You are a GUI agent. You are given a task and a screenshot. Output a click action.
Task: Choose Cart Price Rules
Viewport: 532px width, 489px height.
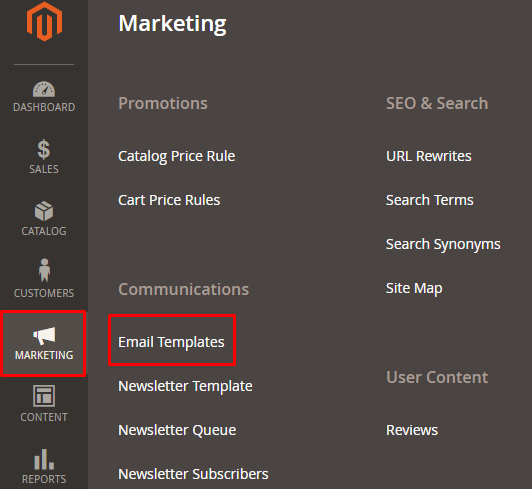click(x=169, y=200)
